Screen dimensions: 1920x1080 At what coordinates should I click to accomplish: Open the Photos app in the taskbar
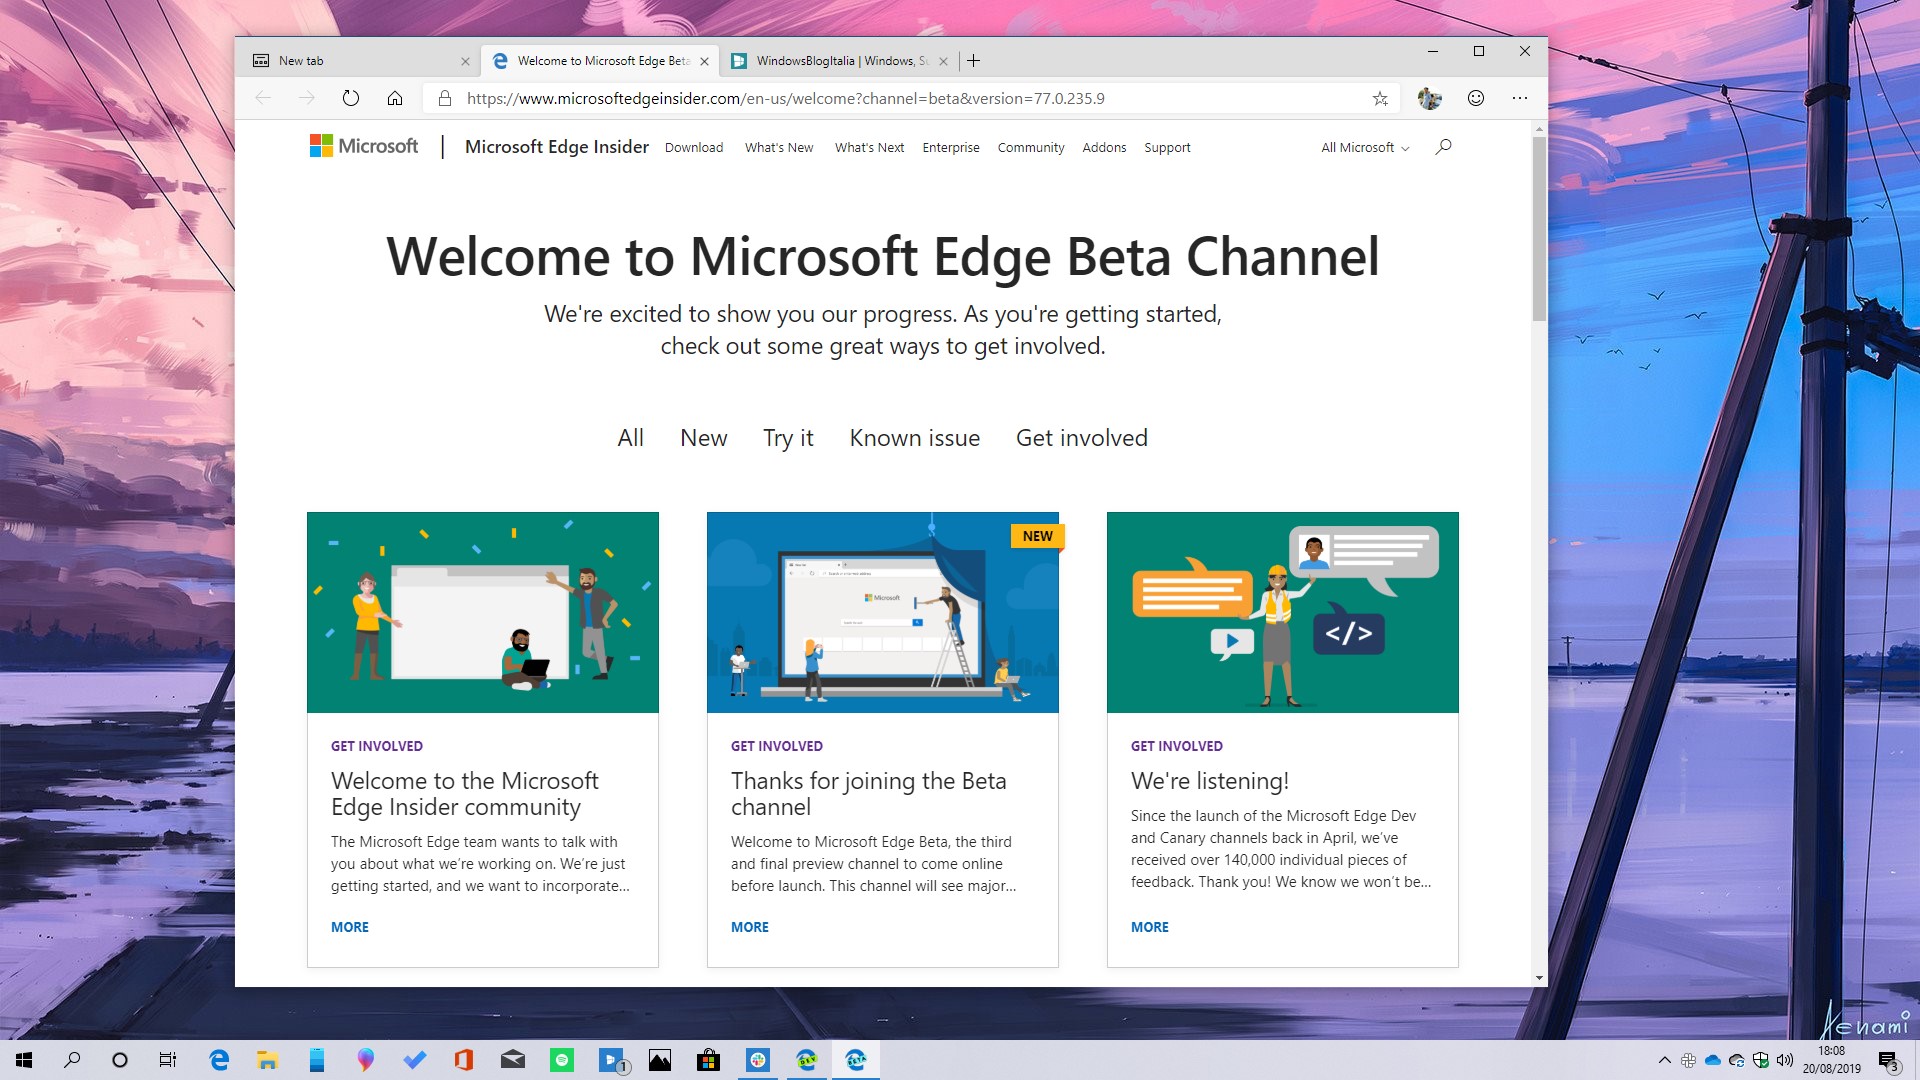click(660, 1060)
